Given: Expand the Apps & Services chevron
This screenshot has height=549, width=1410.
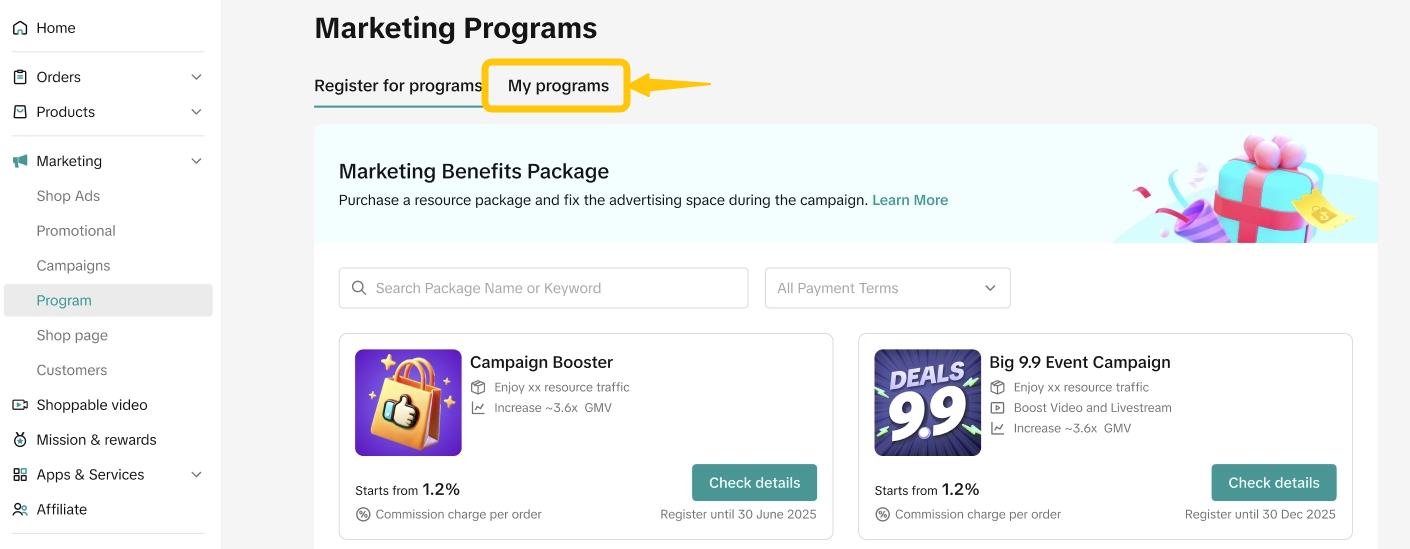Looking at the screenshot, I should [x=196, y=475].
